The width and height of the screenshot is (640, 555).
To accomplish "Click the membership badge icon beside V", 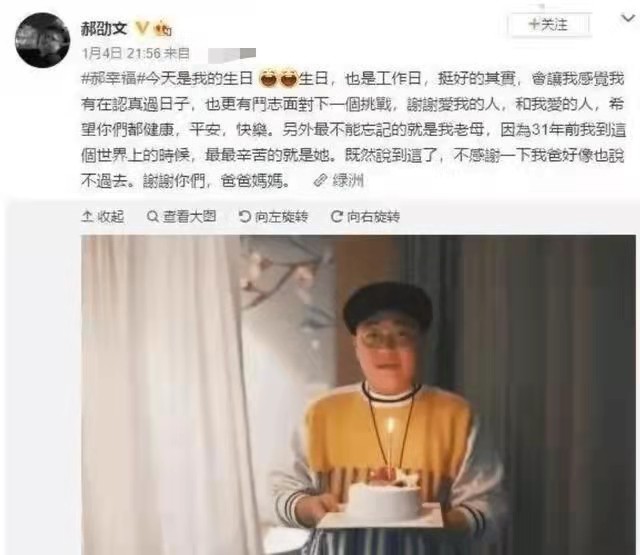I will point(163,28).
